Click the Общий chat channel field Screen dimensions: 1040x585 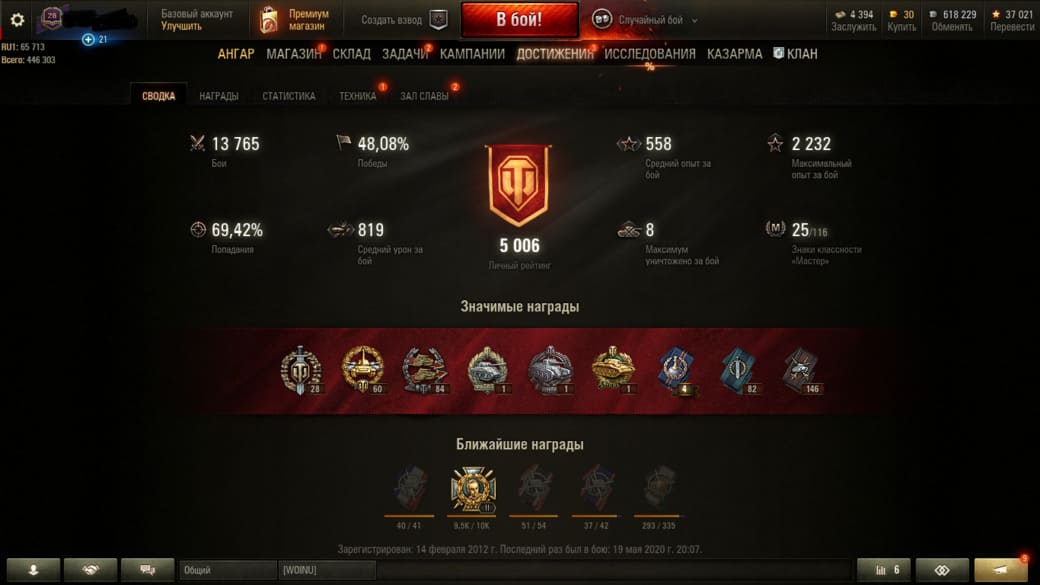[x=228, y=570]
